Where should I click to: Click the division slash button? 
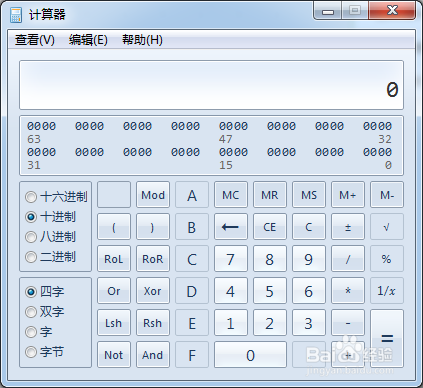click(x=348, y=259)
